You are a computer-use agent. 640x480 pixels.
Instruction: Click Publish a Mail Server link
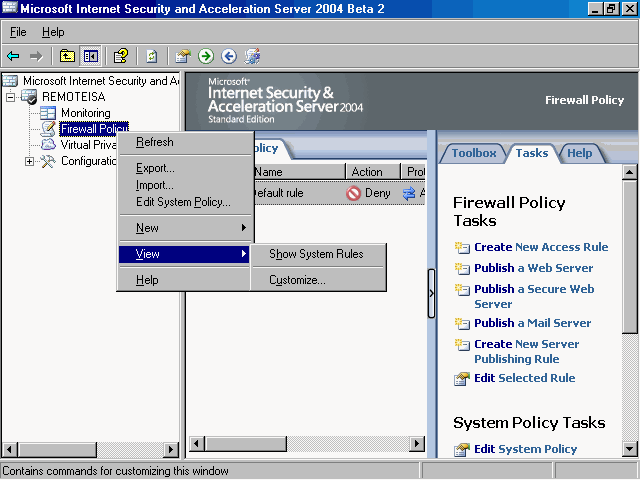pyautogui.click(x=532, y=323)
